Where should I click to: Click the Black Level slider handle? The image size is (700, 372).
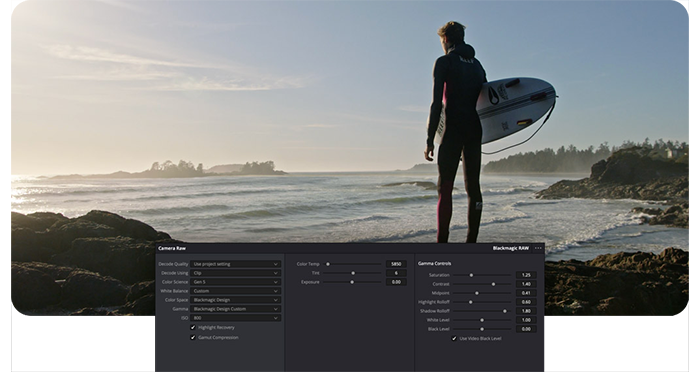tap(482, 329)
